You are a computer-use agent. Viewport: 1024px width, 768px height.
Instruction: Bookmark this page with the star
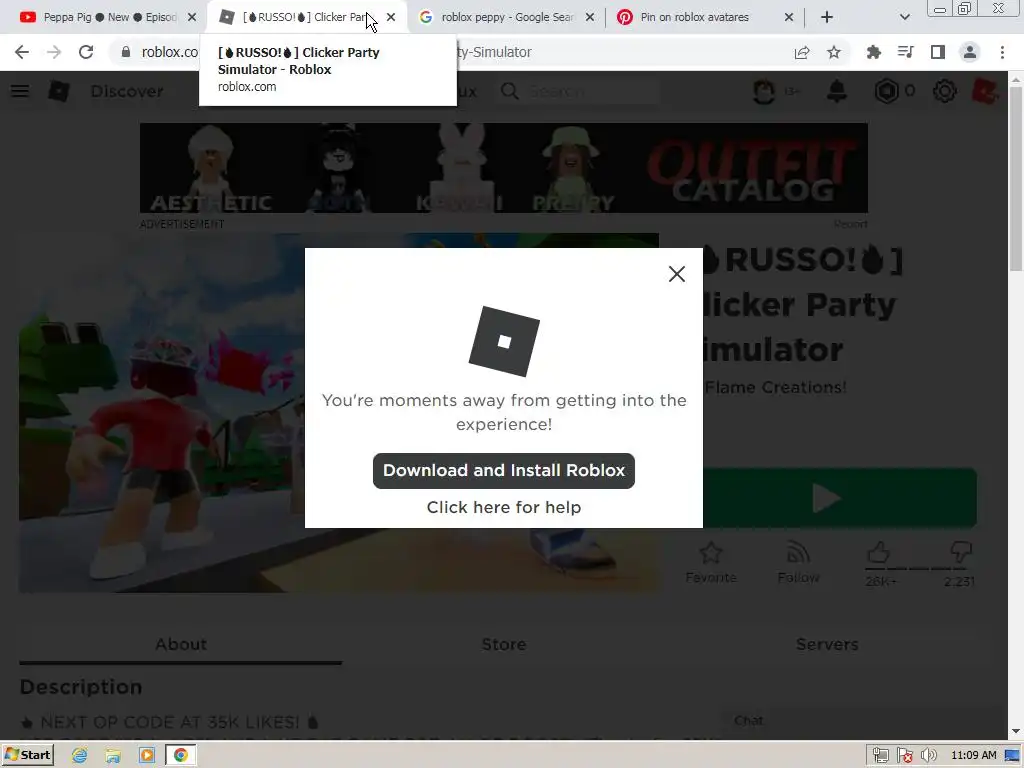click(834, 52)
